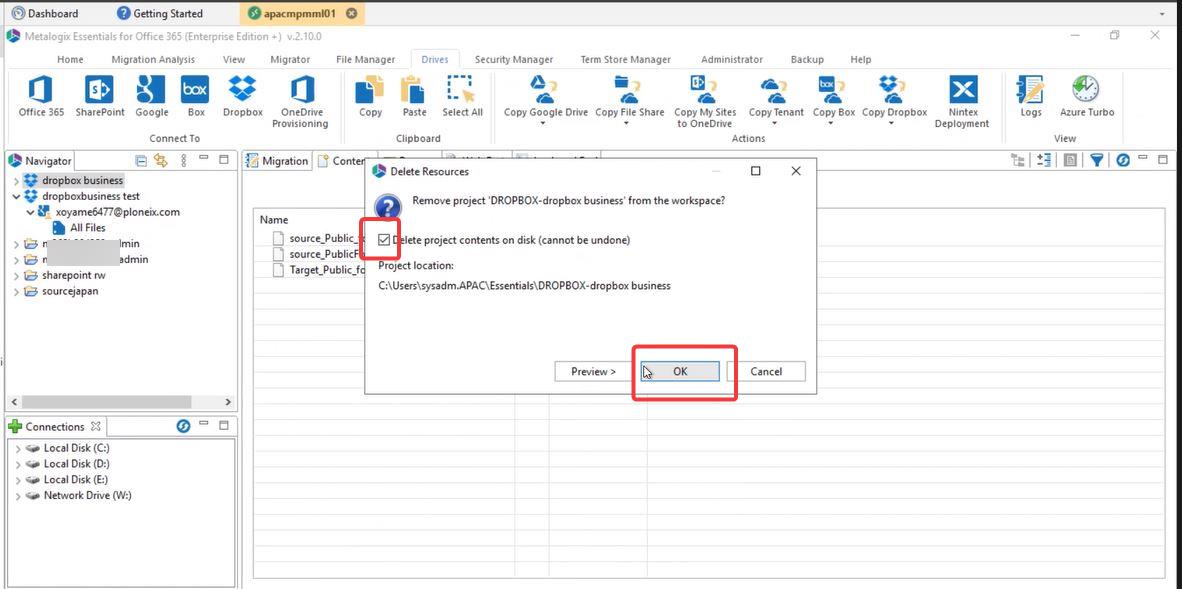
Task: Uncheck Delete project contents on disk
Action: (x=384, y=240)
